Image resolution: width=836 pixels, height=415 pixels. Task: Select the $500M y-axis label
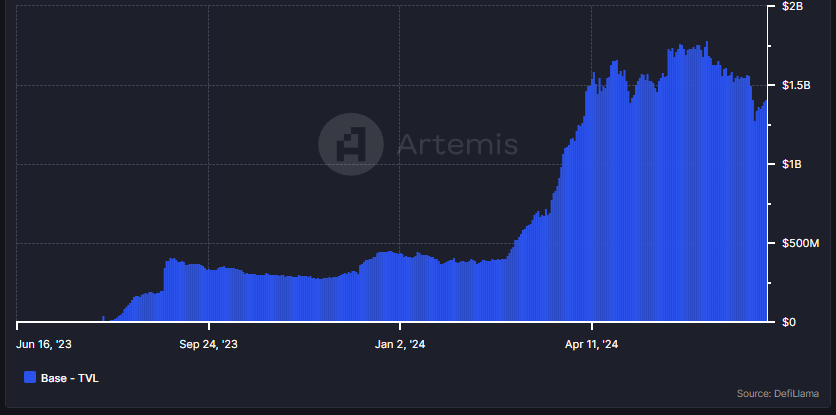[x=798, y=243]
